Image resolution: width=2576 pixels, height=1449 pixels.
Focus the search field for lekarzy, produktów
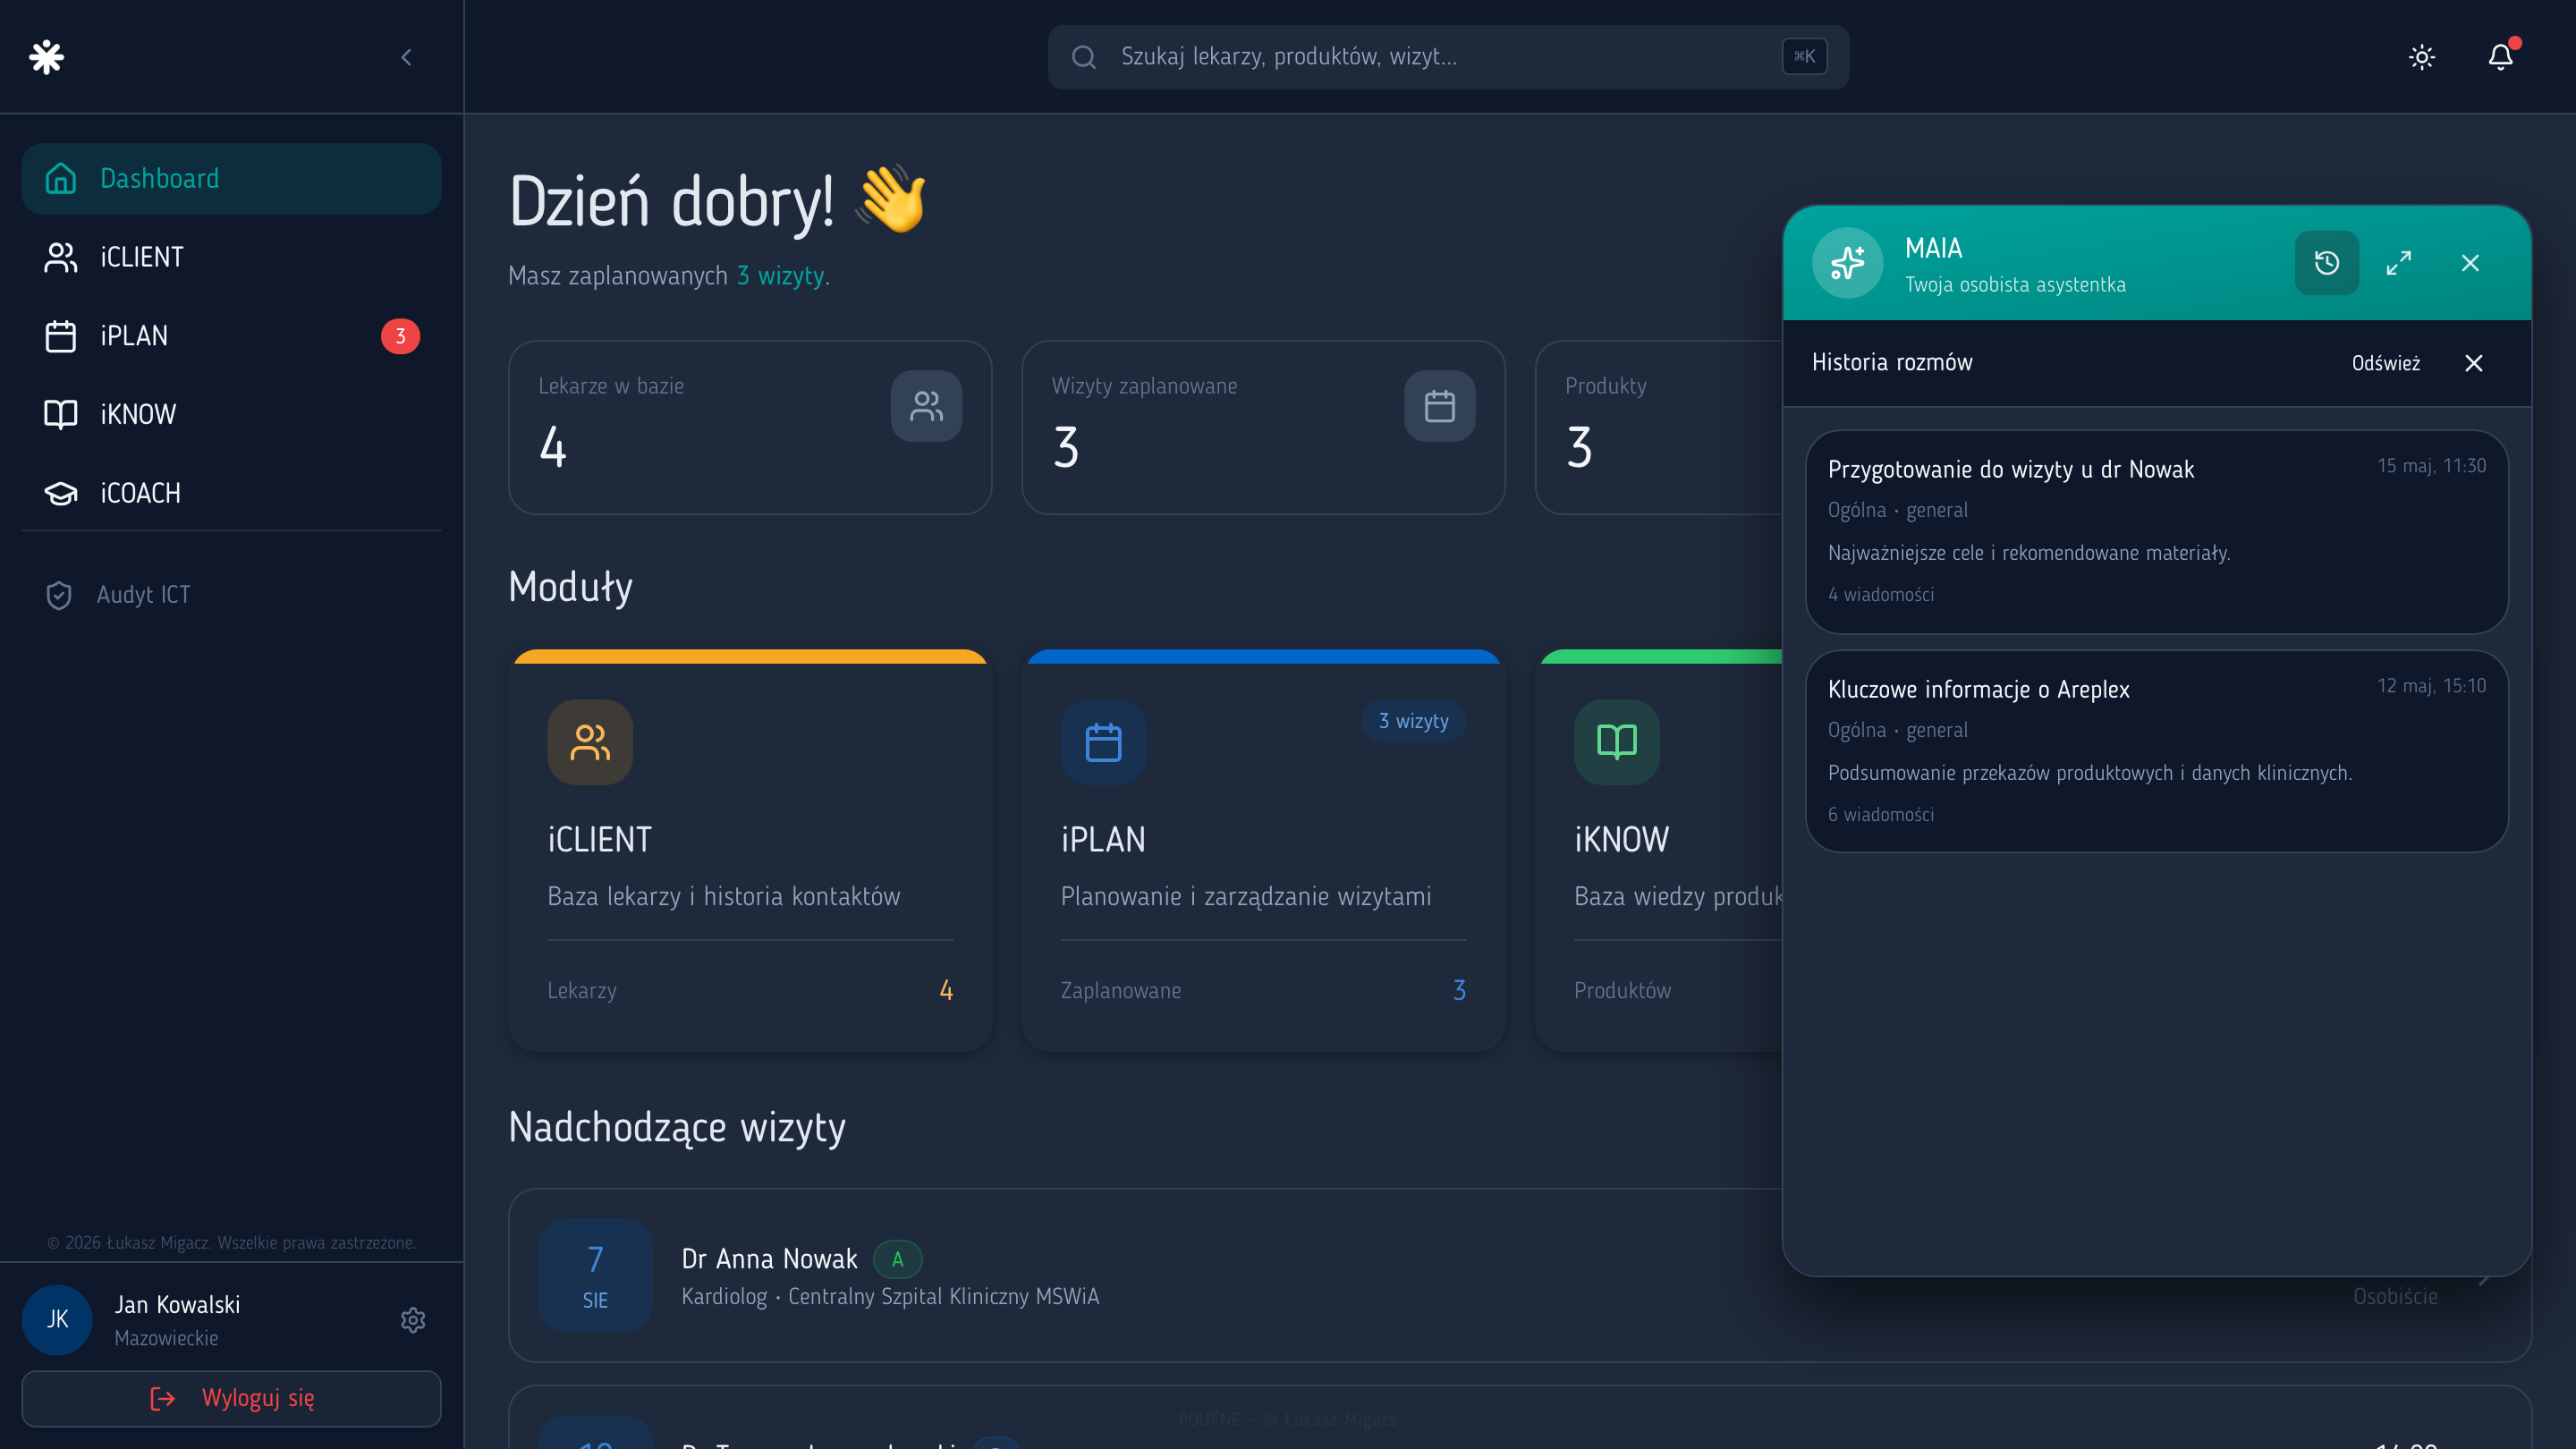pos(1448,57)
